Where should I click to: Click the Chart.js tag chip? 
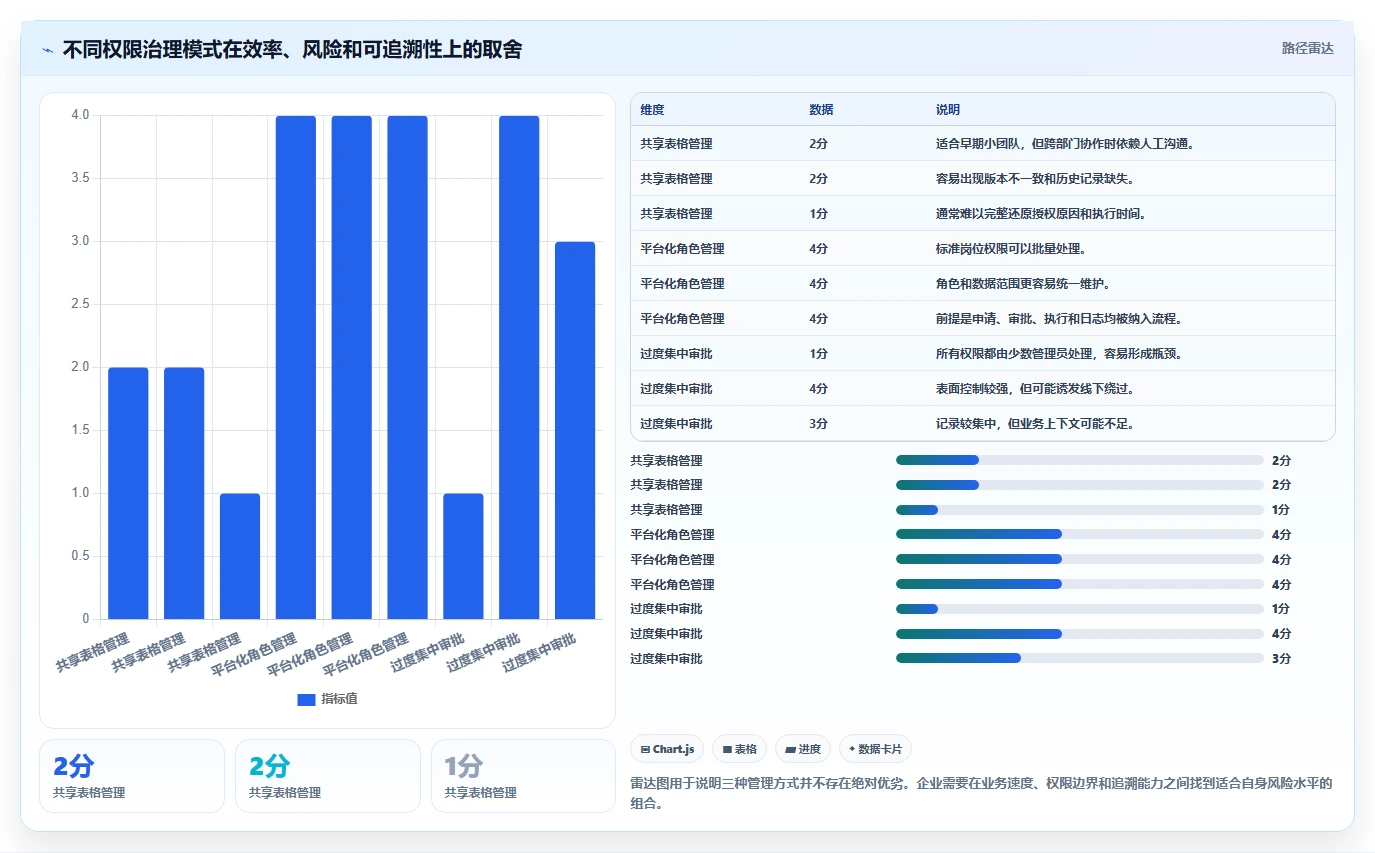667,749
